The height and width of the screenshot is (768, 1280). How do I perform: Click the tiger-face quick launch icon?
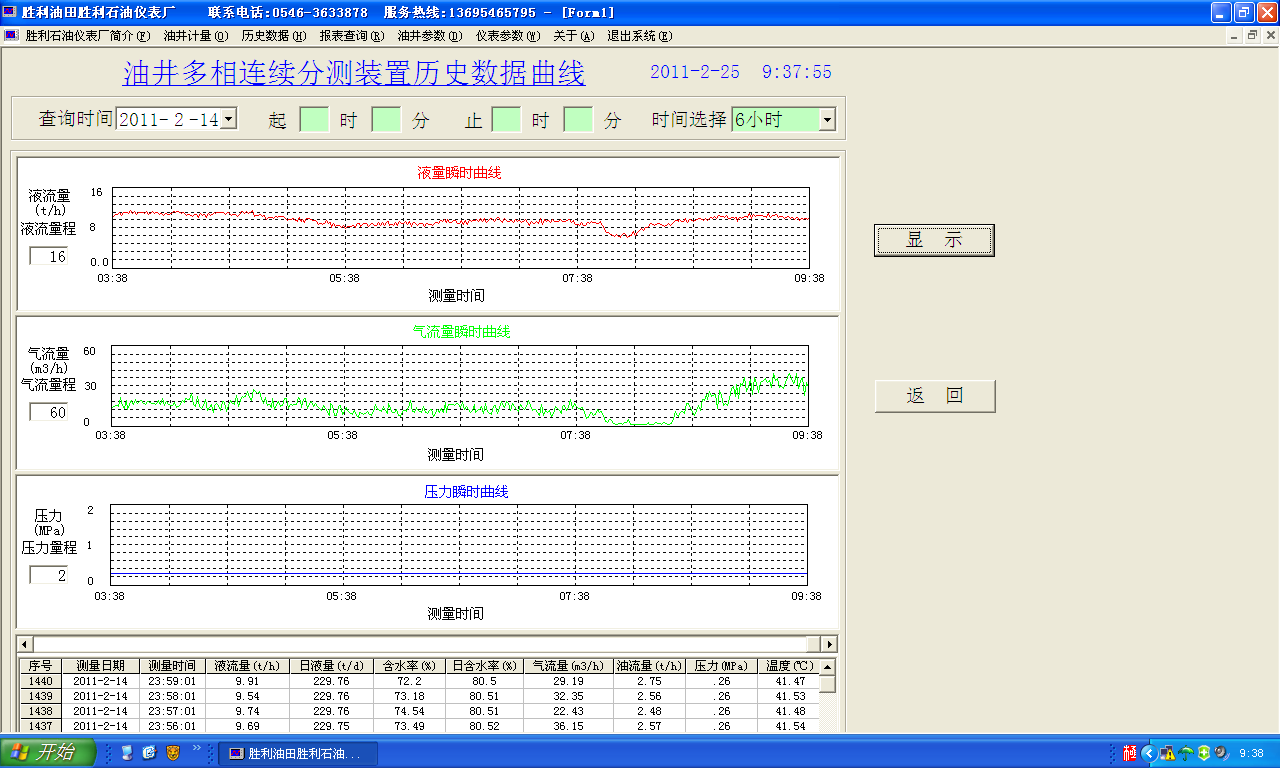click(173, 753)
